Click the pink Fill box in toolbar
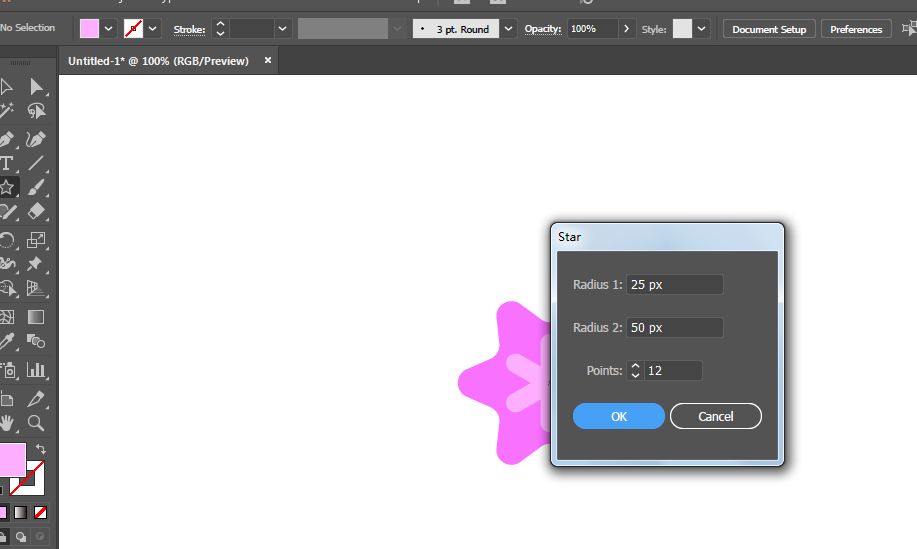The image size is (917, 549). (x=12, y=460)
